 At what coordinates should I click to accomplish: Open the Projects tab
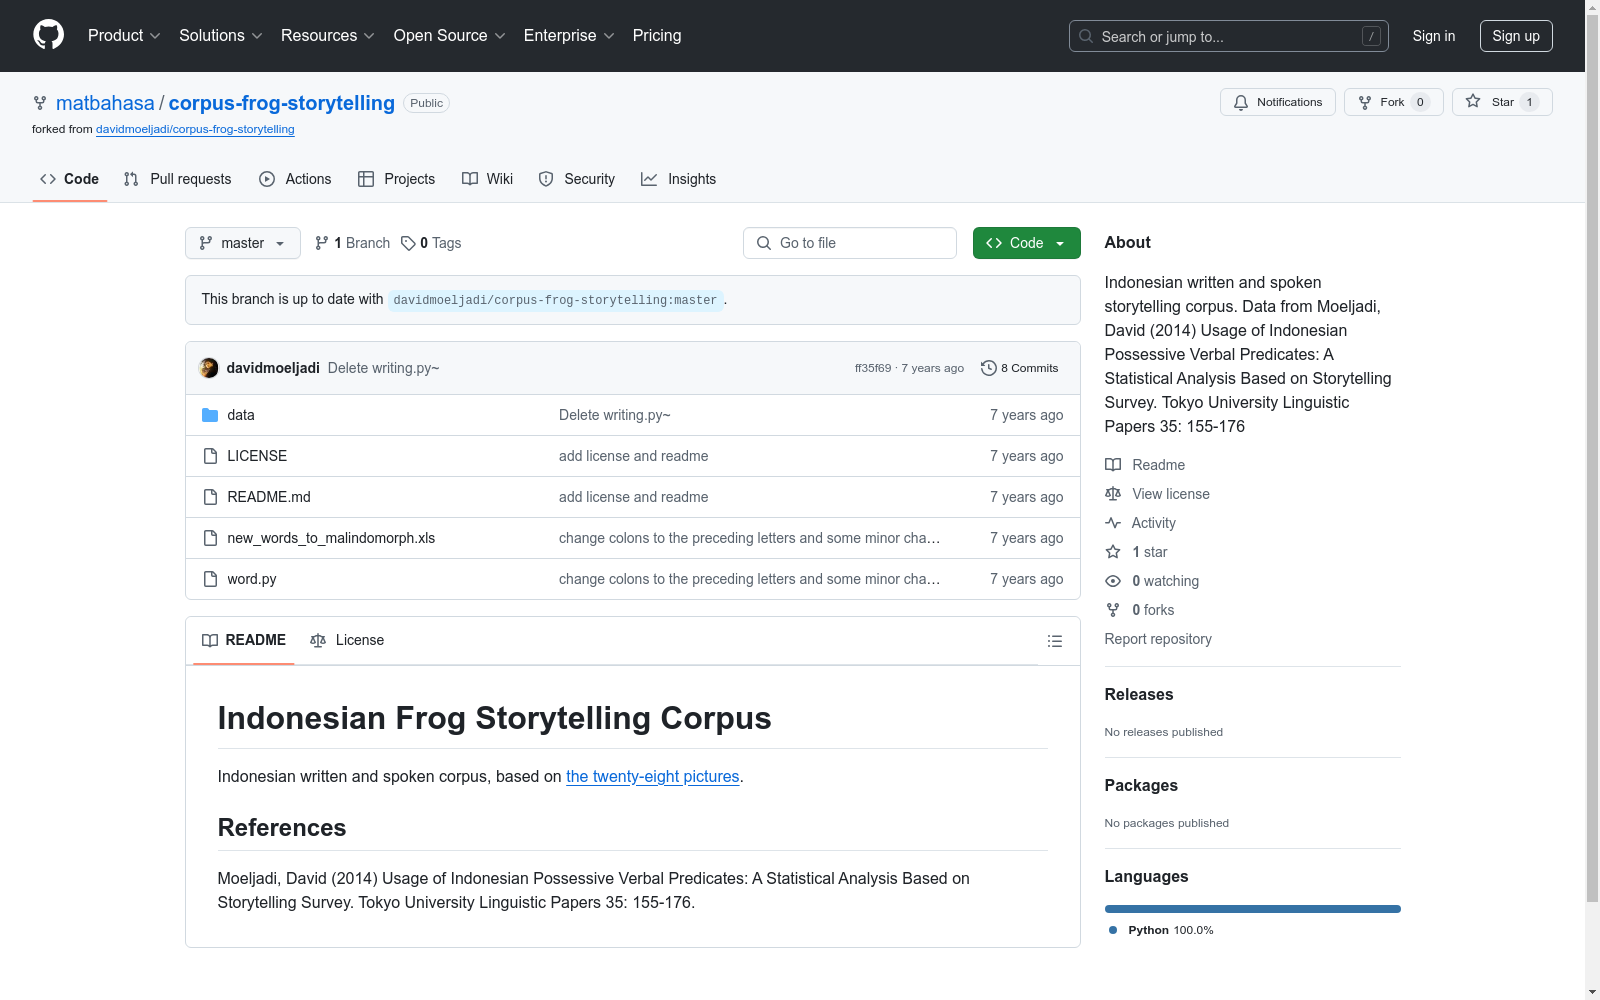tap(397, 179)
